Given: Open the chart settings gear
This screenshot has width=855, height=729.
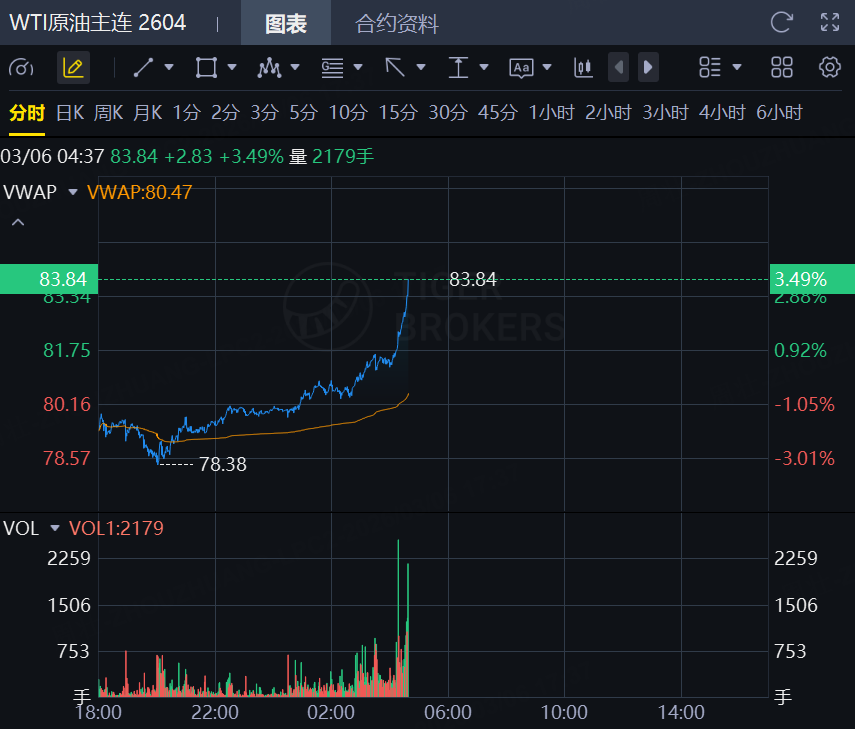Looking at the screenshot, I should [x=829, y=68].
